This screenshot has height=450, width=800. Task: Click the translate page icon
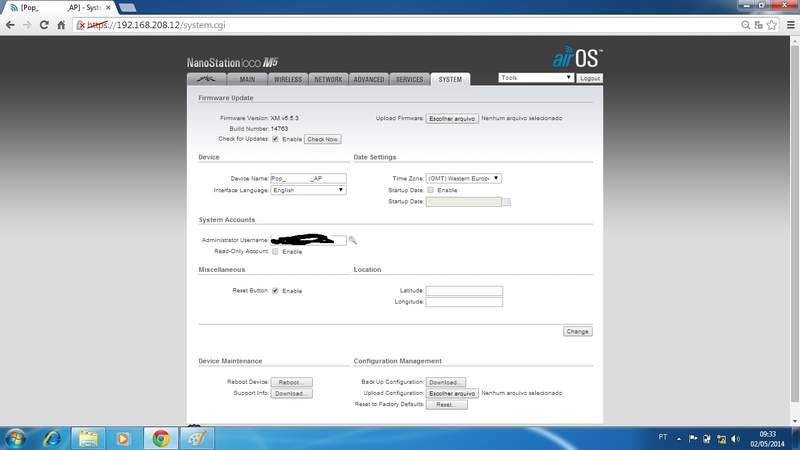point(759,24)
